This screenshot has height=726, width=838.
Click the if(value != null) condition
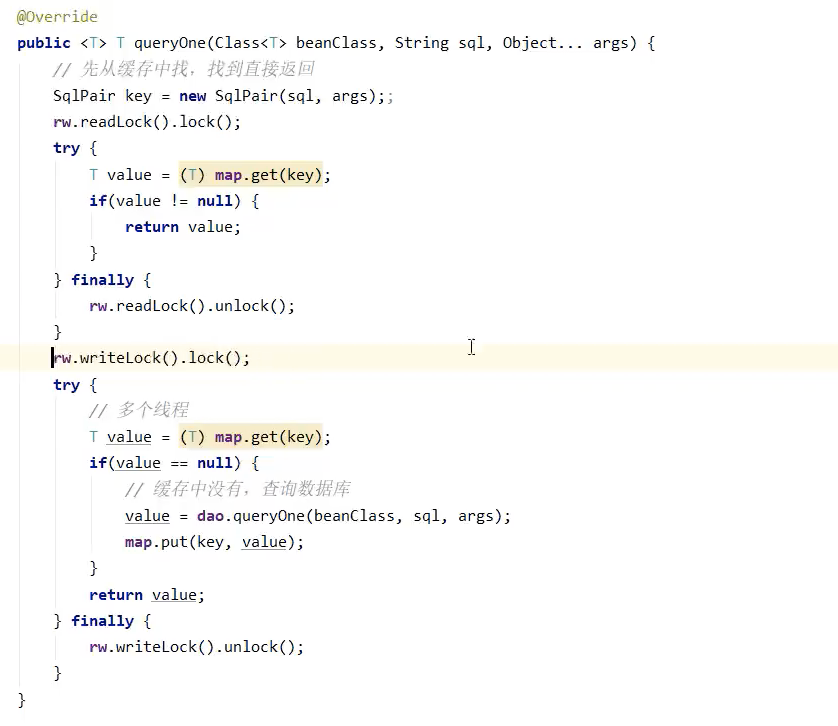click(x=165, y=201)
